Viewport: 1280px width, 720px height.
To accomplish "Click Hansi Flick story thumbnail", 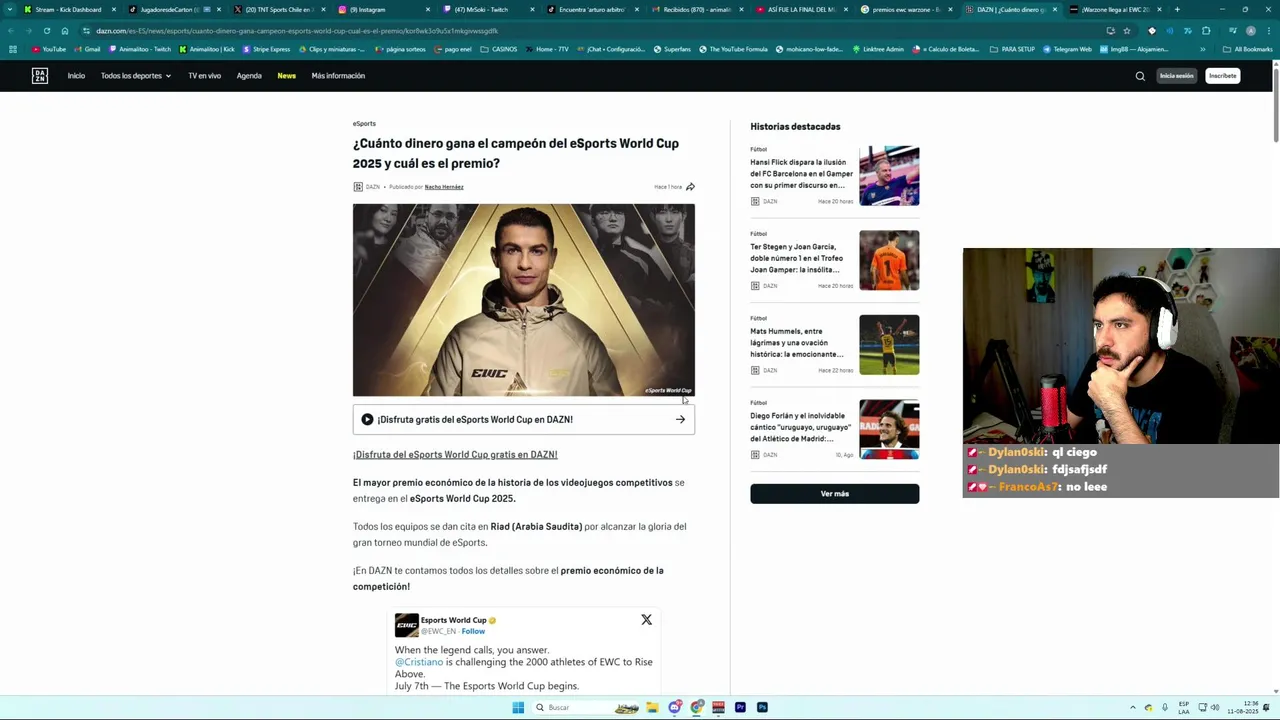I will tap(889, 176).
